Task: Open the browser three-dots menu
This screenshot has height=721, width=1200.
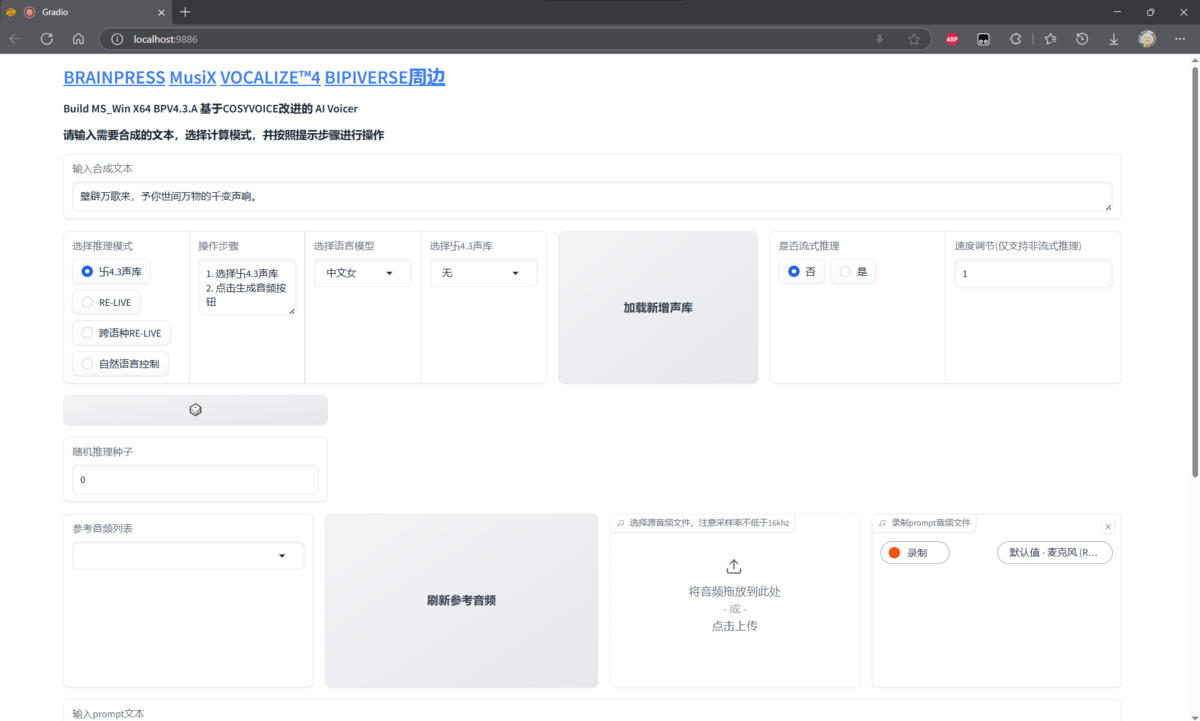Action: click(x=1181, y=39)
